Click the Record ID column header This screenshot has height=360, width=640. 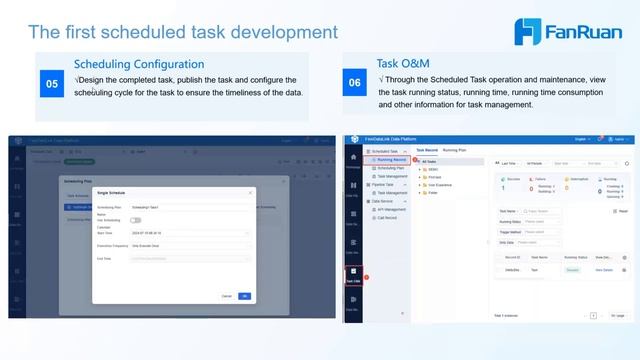click(x=512, y=258)
